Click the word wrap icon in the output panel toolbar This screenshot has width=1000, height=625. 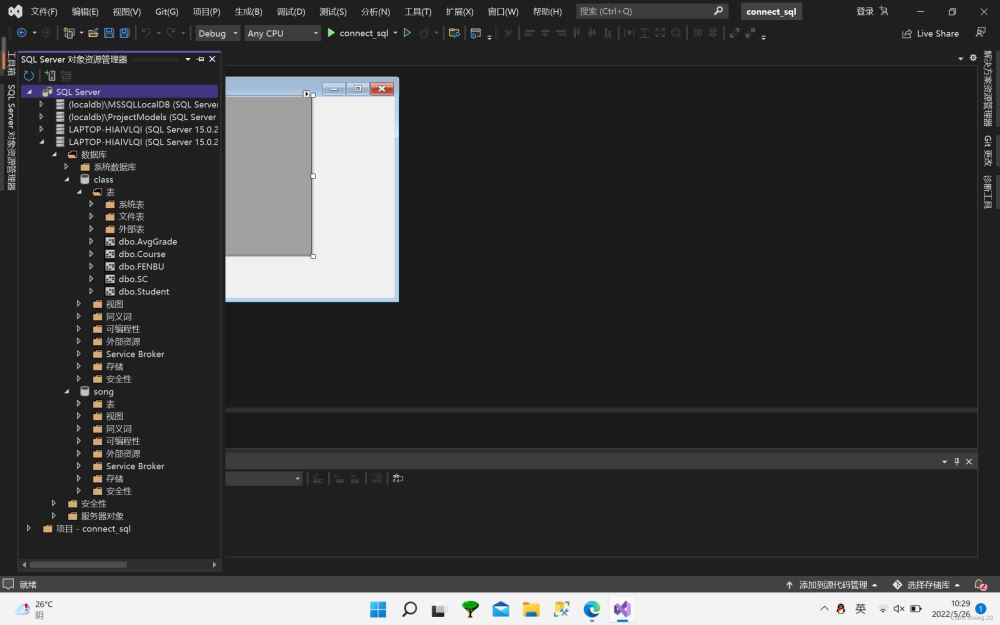coord(398,479)
